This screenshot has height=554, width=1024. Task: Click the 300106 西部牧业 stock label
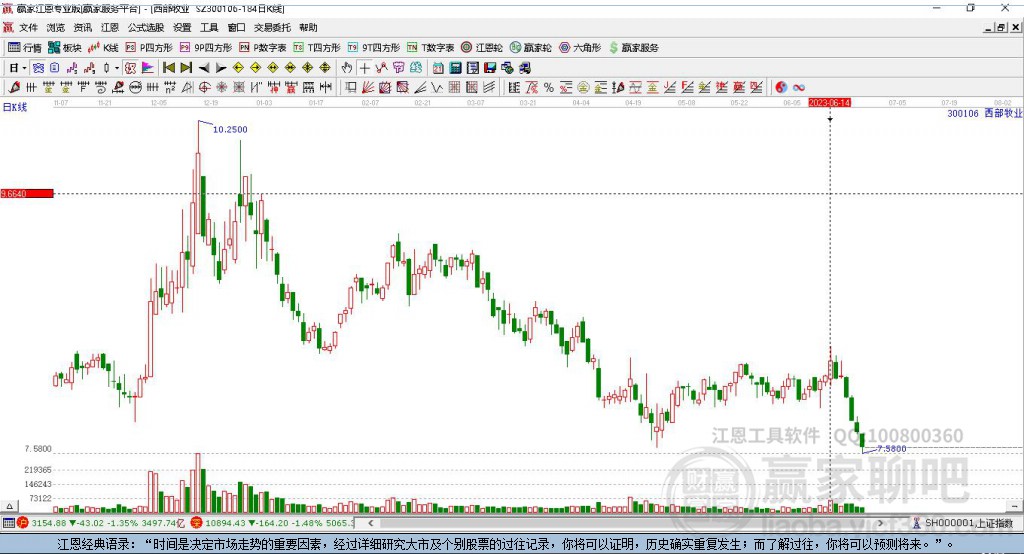coord(985,114)
